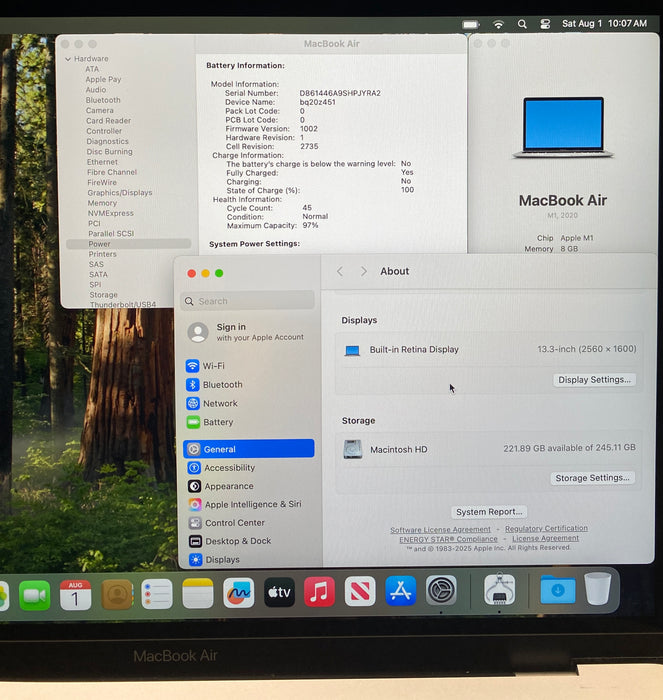This screenshot has width=663, height=700.
Task: Open Calendar from the Dock
Action: point(75,595)
